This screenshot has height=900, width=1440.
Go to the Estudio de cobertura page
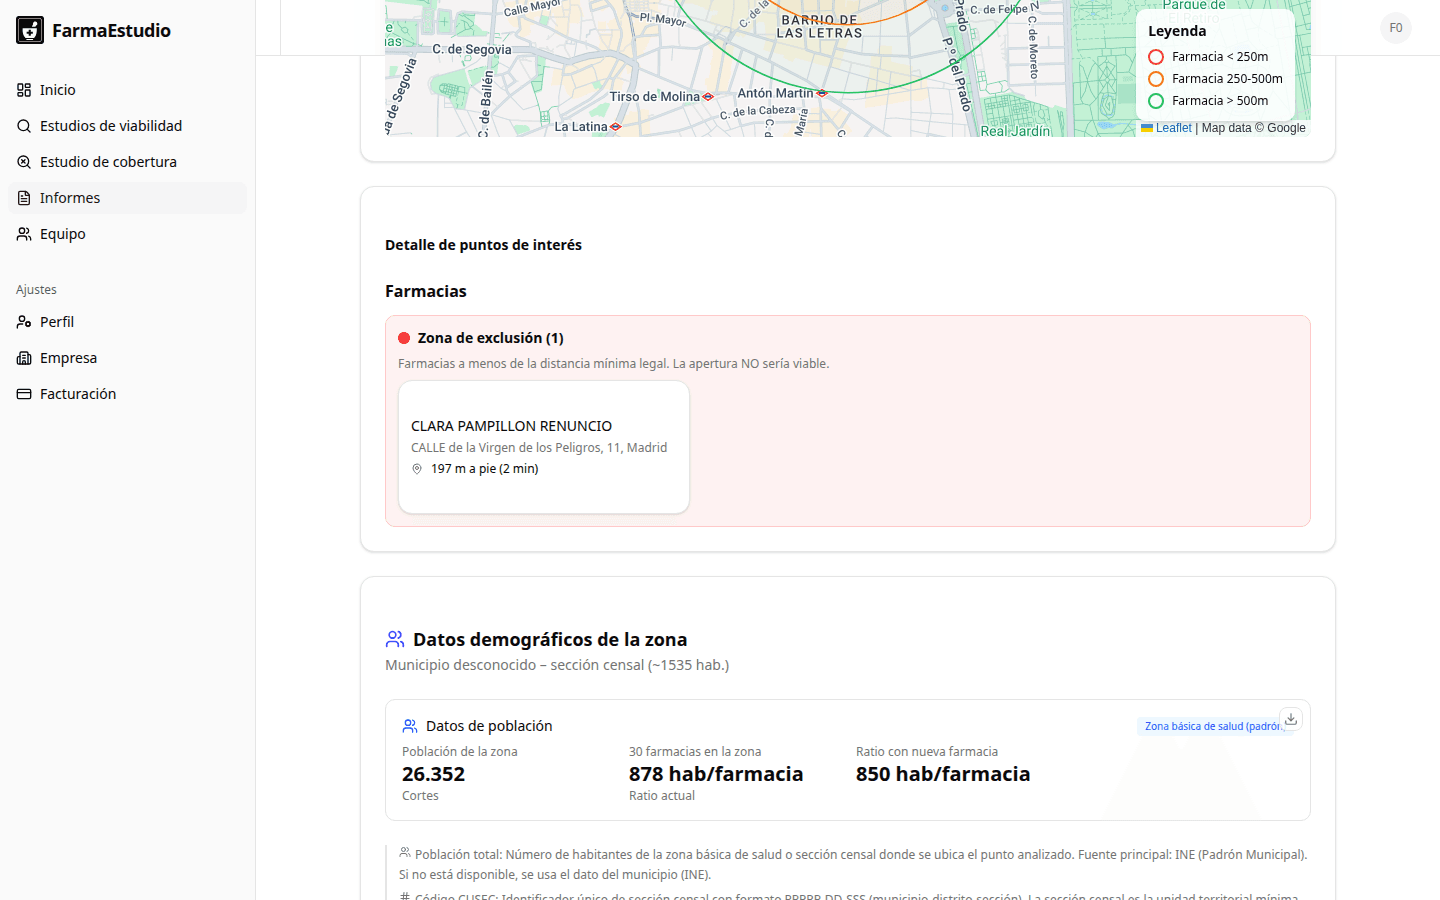click(x=108, y=162)
